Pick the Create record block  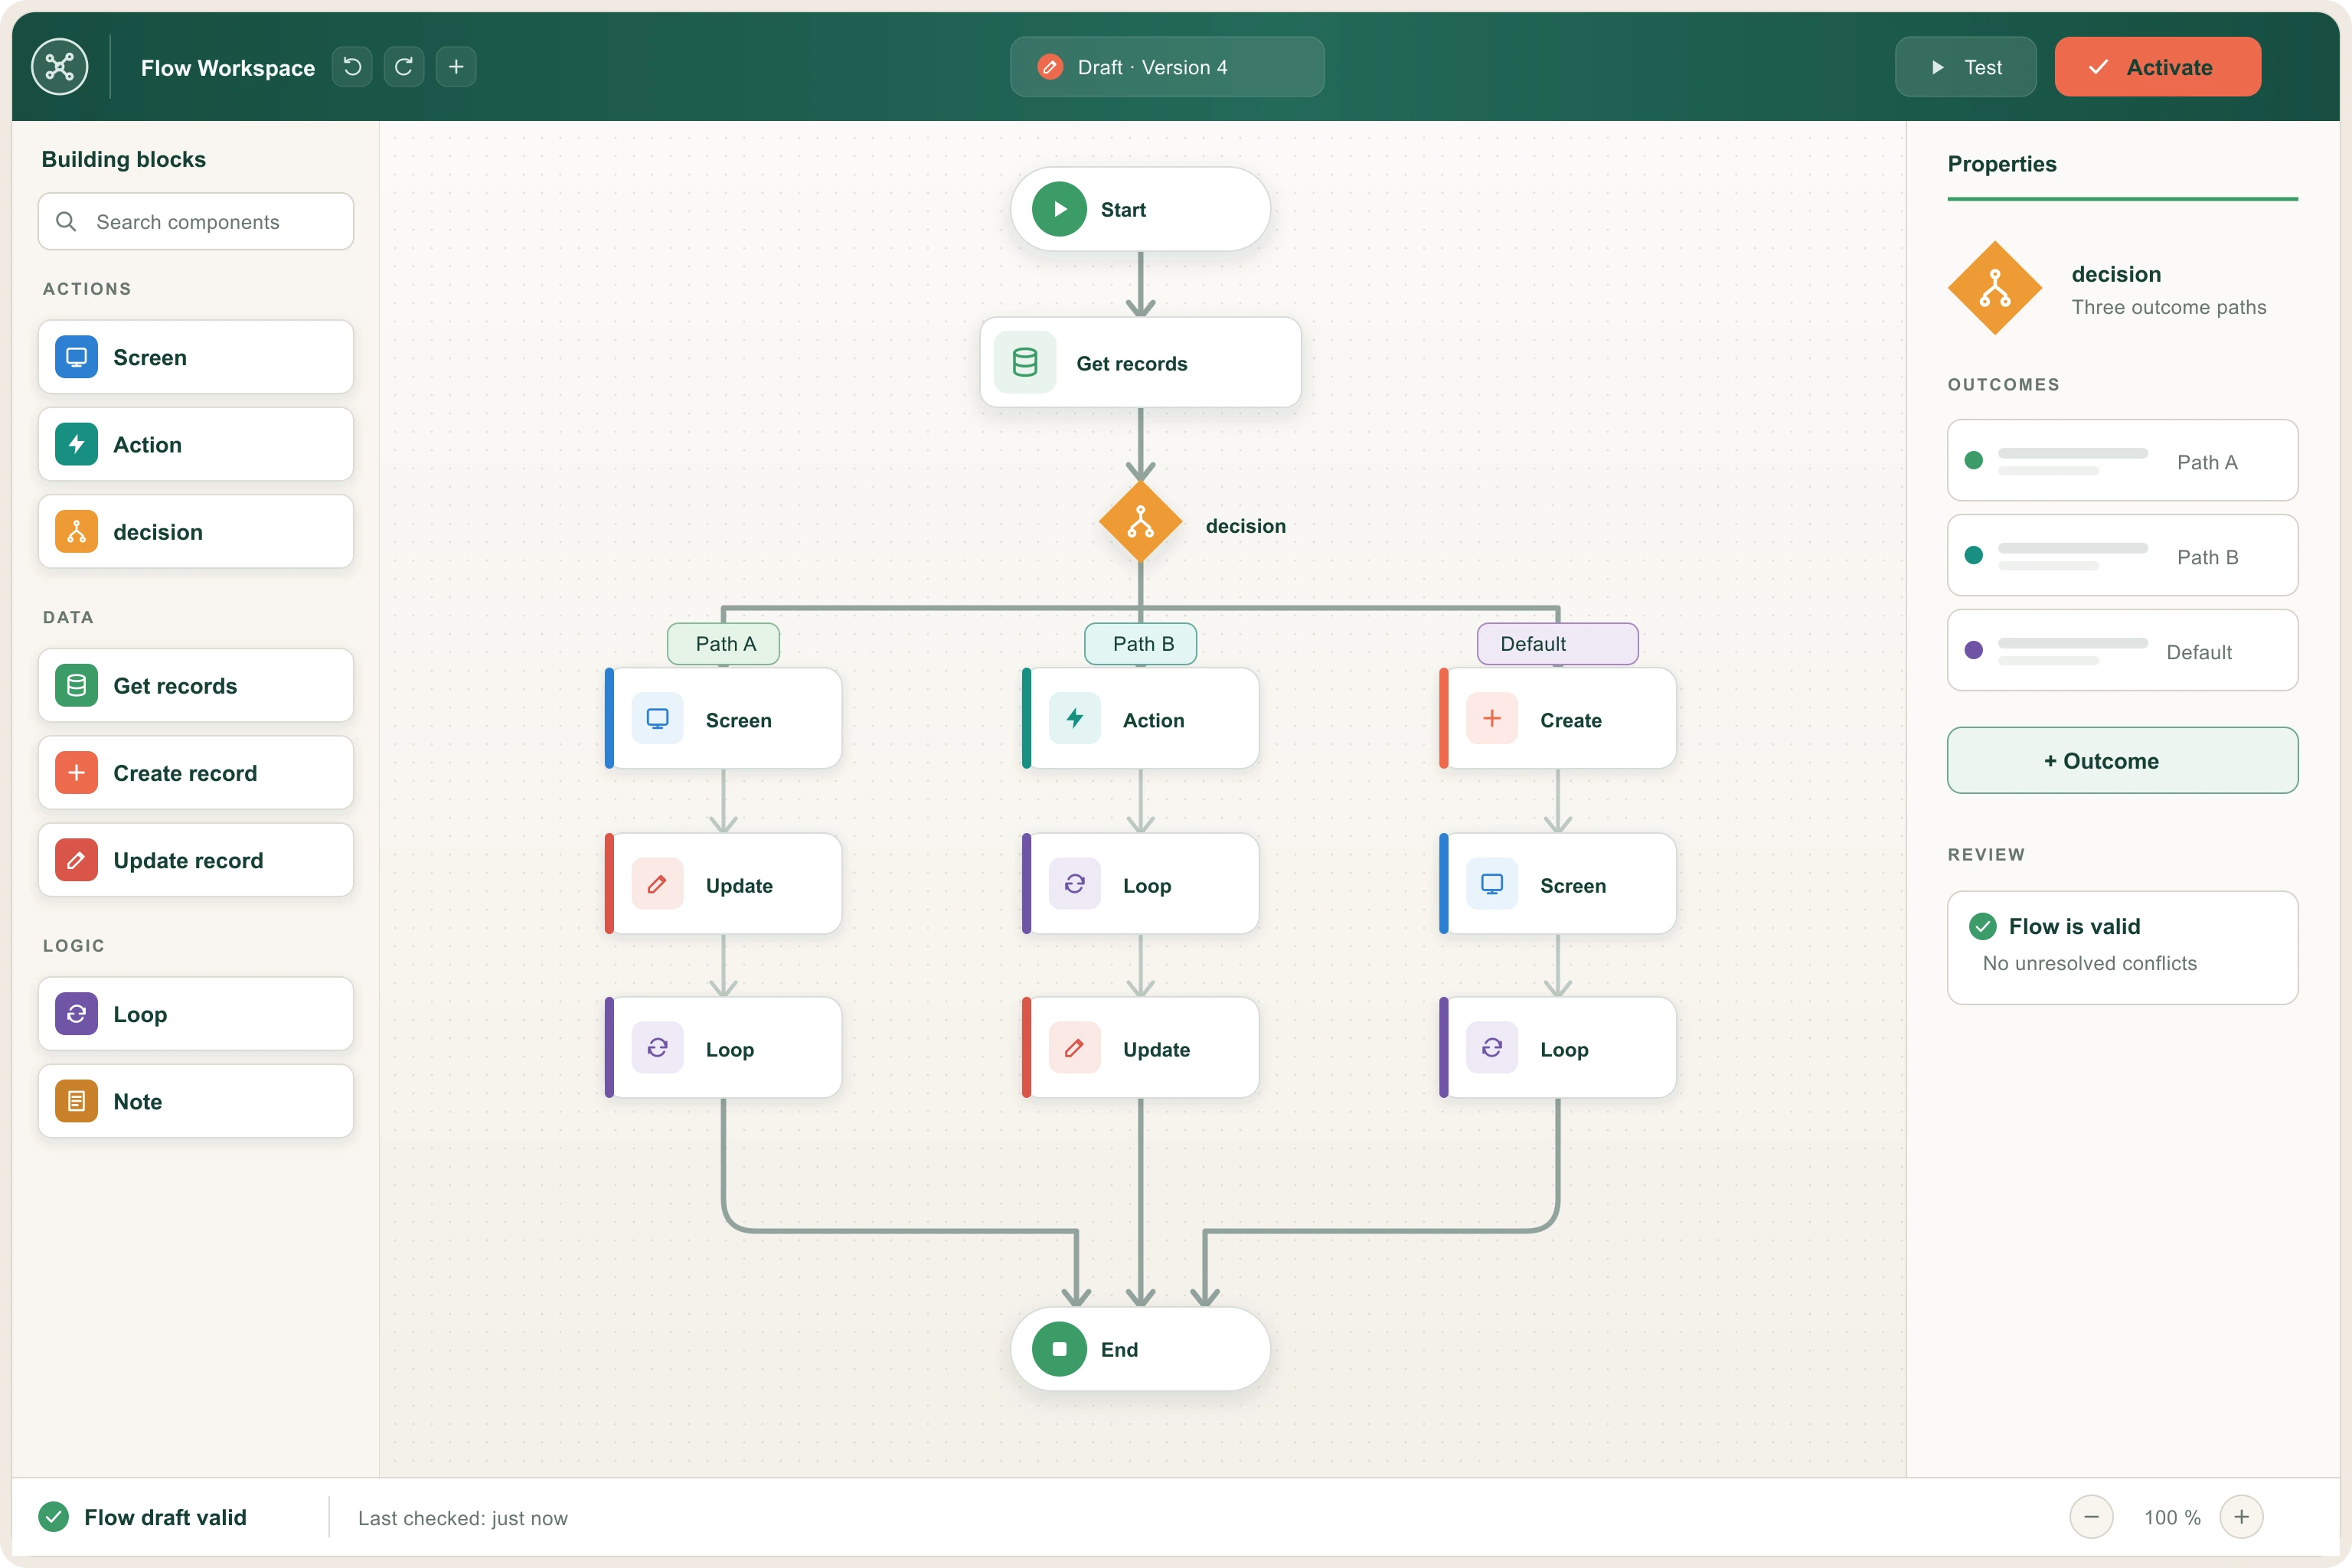[196, 772]
